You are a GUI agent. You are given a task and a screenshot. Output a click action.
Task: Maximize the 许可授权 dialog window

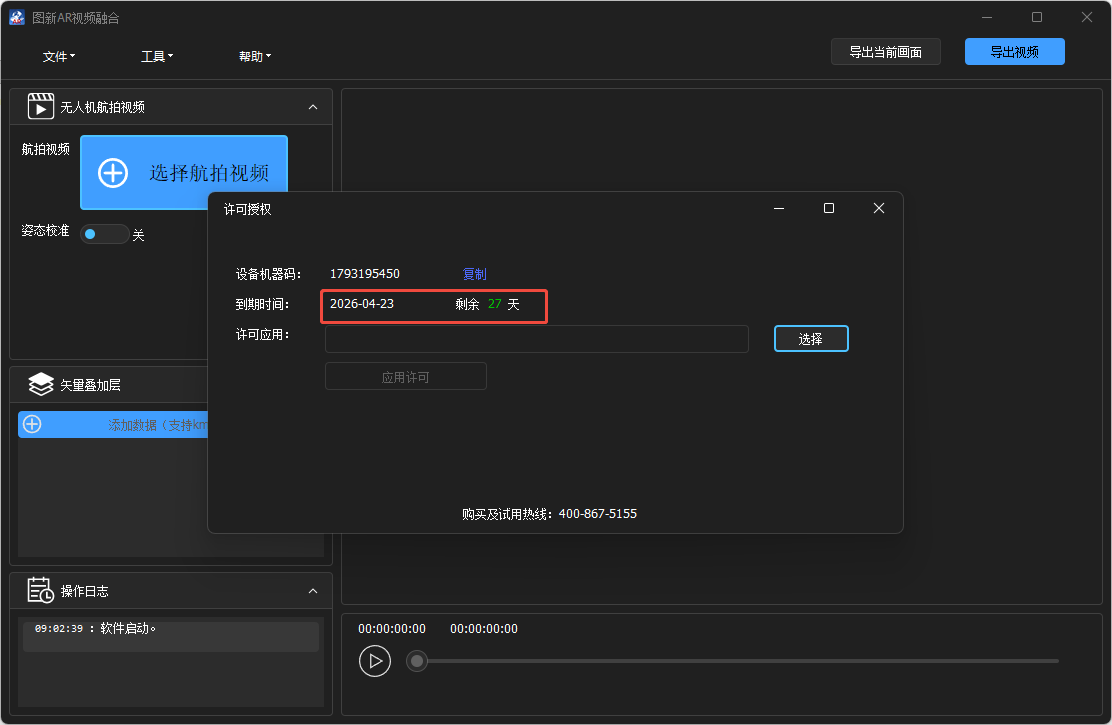point(828,208)
